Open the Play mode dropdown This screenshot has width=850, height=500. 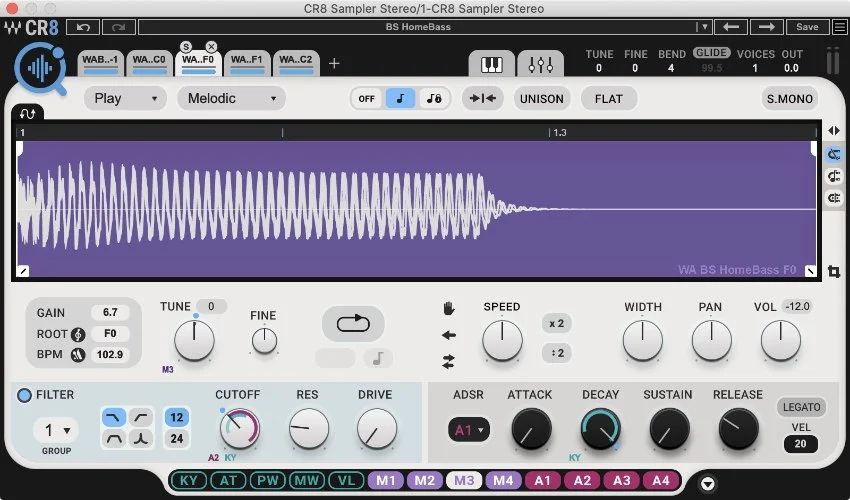tap(125, 98)
